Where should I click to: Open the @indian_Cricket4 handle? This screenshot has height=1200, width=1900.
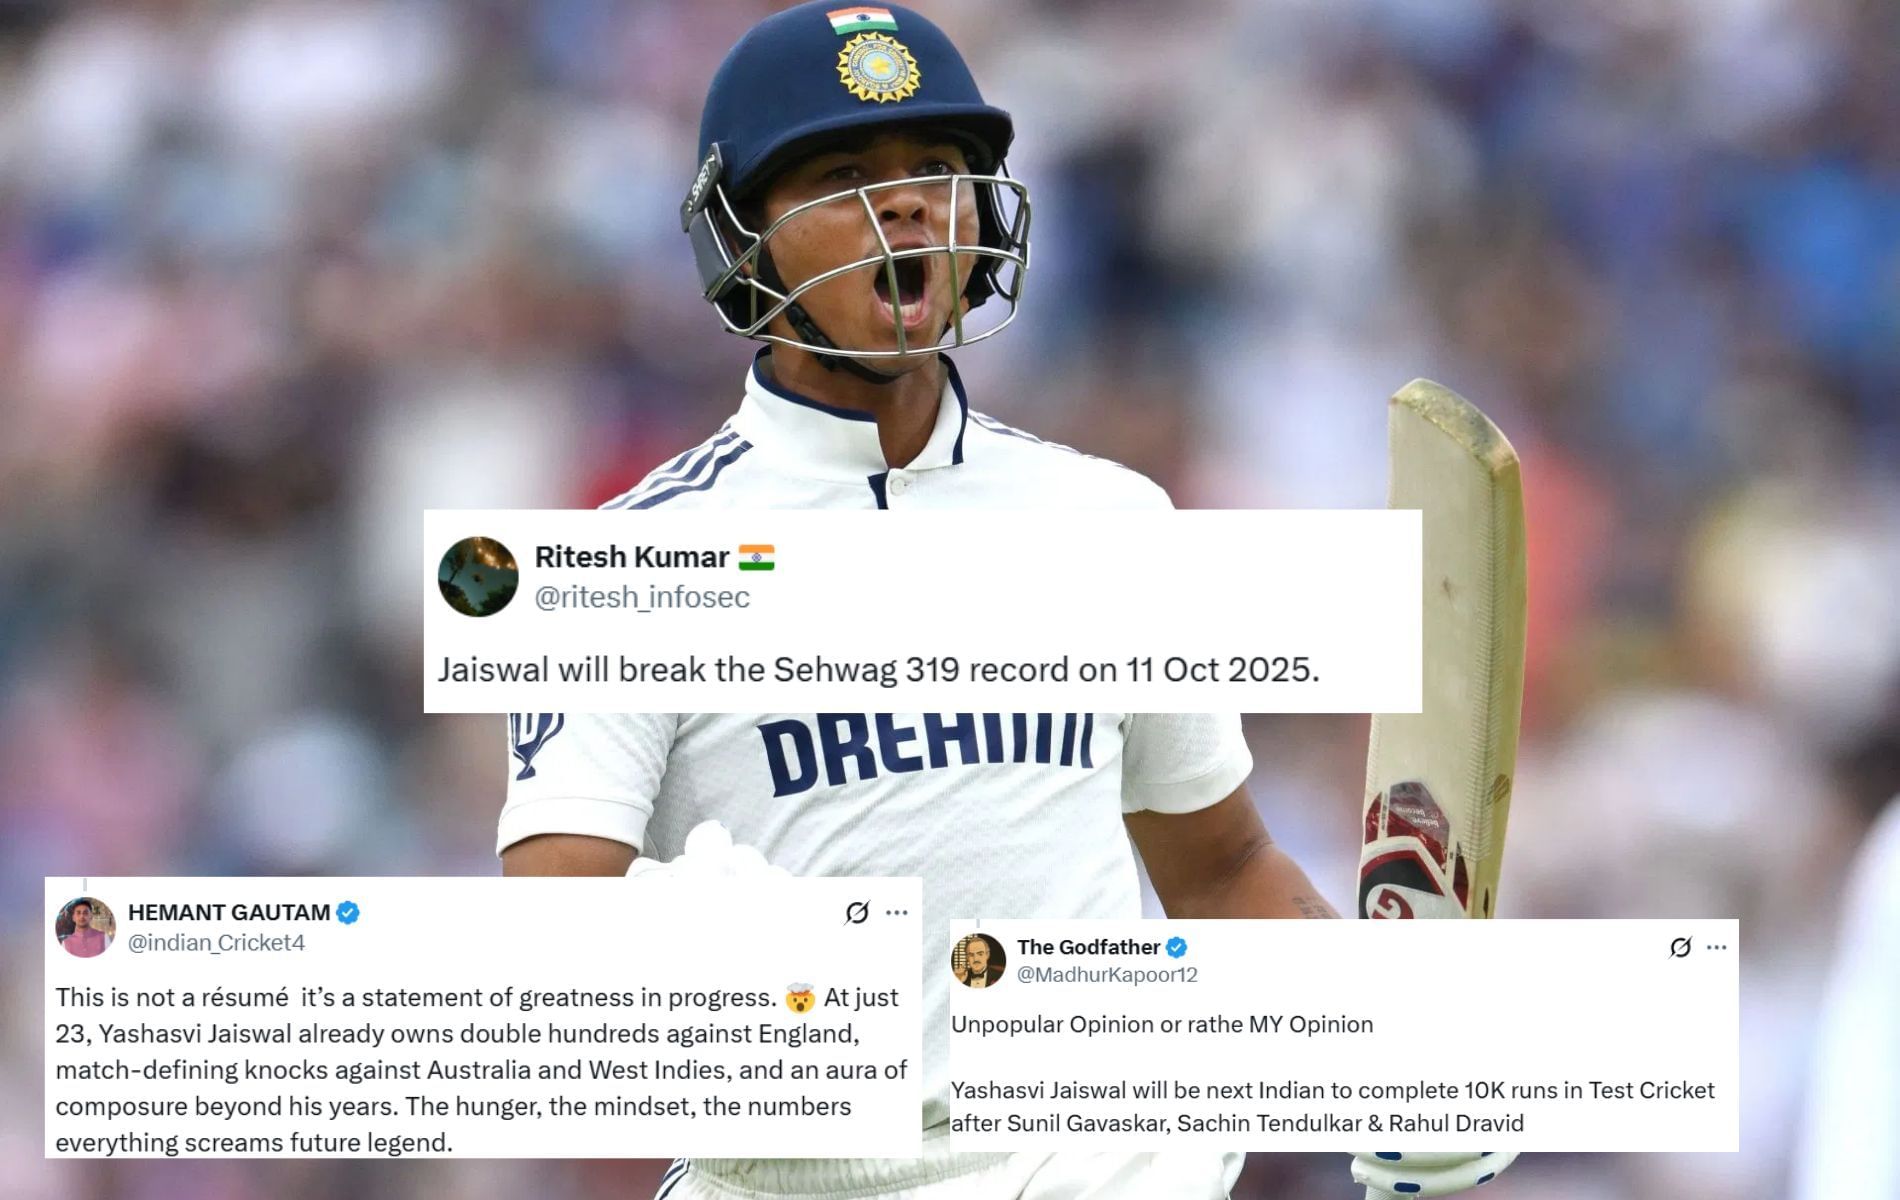click(216, 942)
